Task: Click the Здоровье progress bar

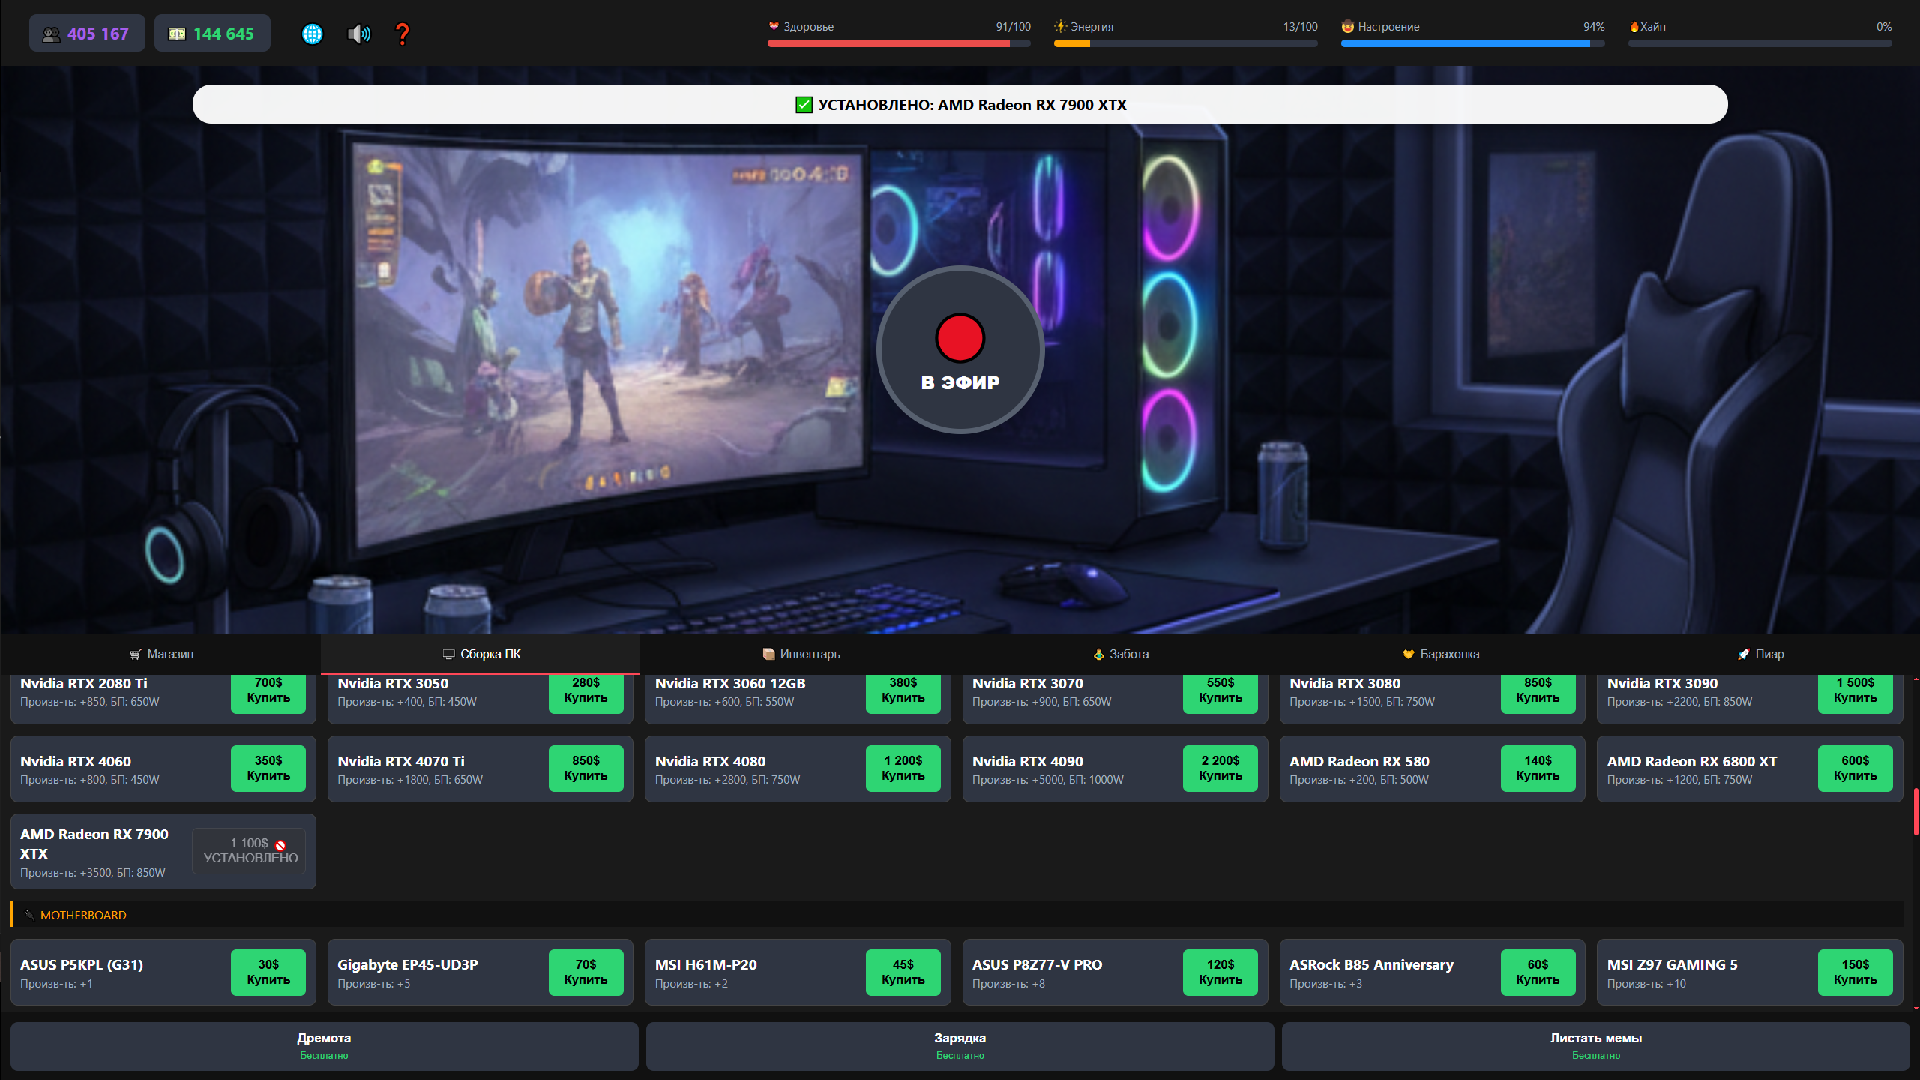Action: 898,43
